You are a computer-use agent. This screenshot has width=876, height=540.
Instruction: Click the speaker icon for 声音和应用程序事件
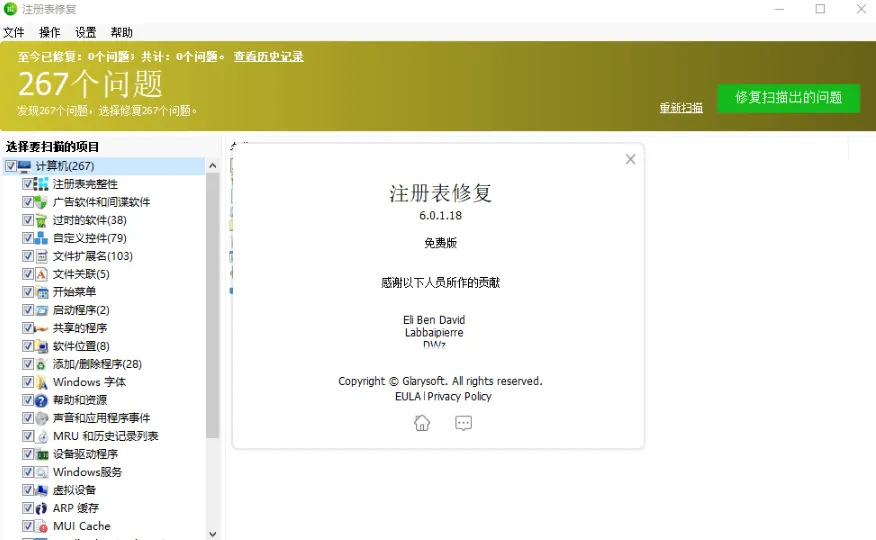41,418
